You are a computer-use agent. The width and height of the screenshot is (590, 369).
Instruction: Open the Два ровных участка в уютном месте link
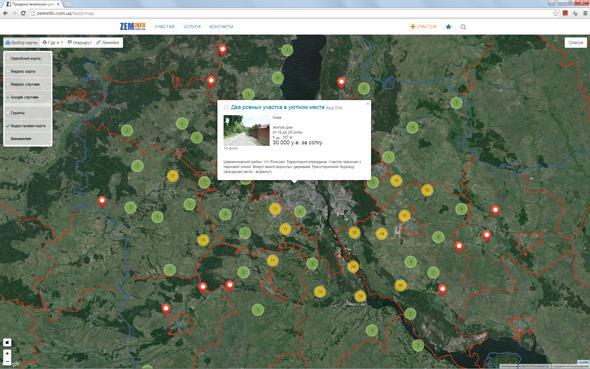click(277, 107)
